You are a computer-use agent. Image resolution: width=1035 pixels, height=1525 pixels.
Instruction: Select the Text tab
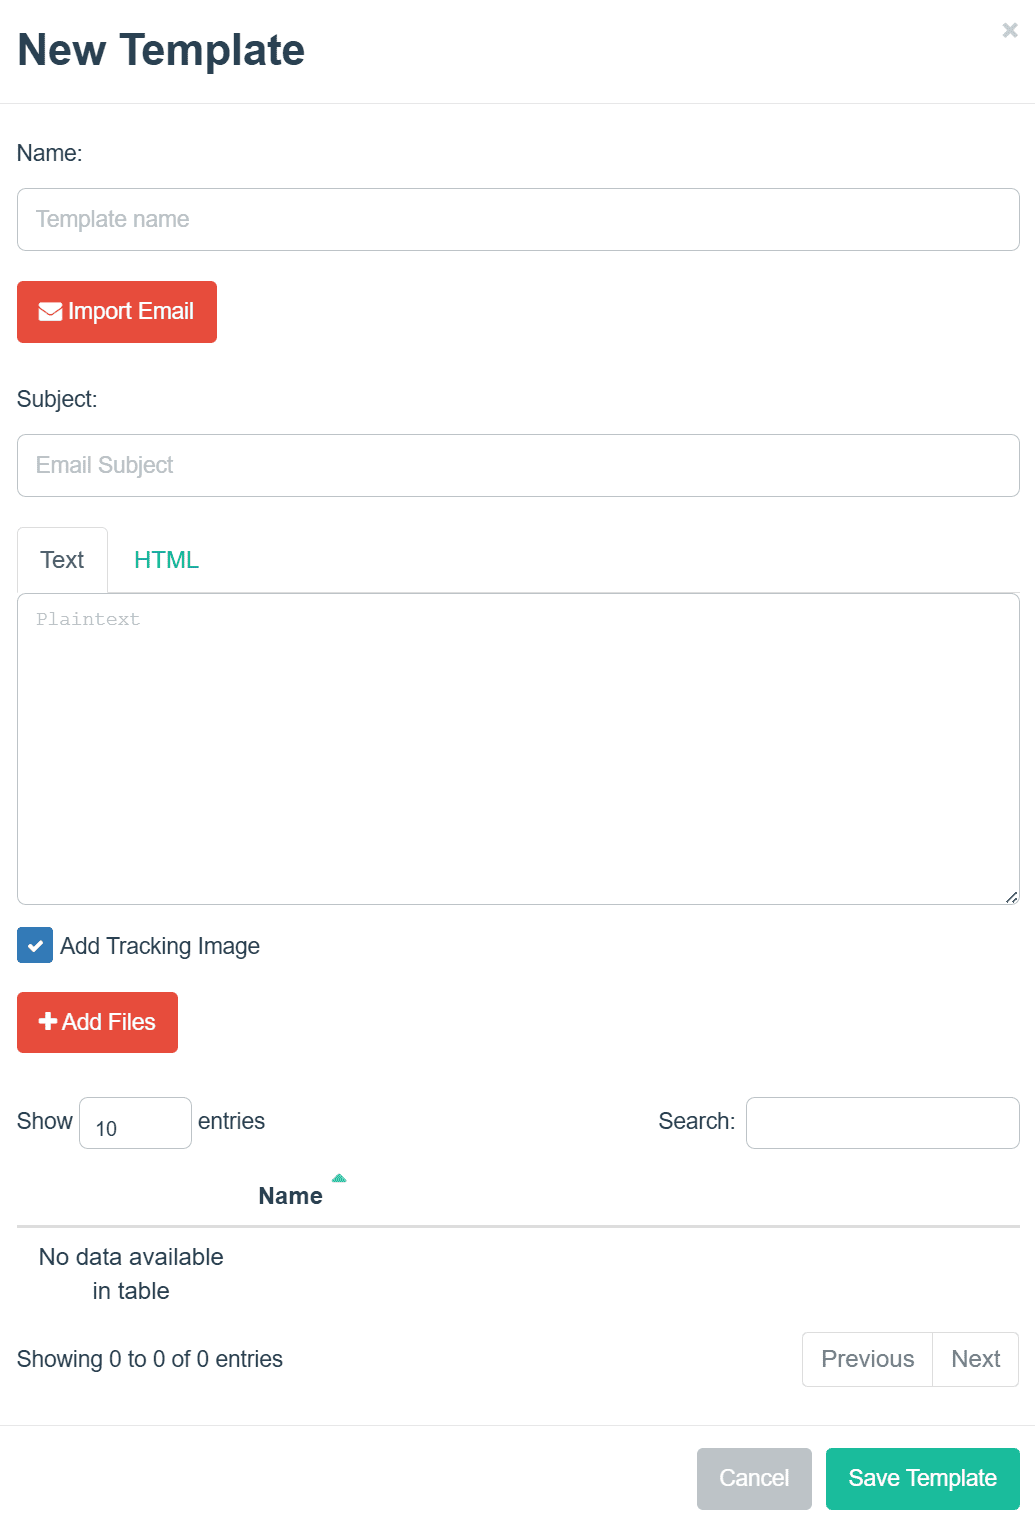62,560
